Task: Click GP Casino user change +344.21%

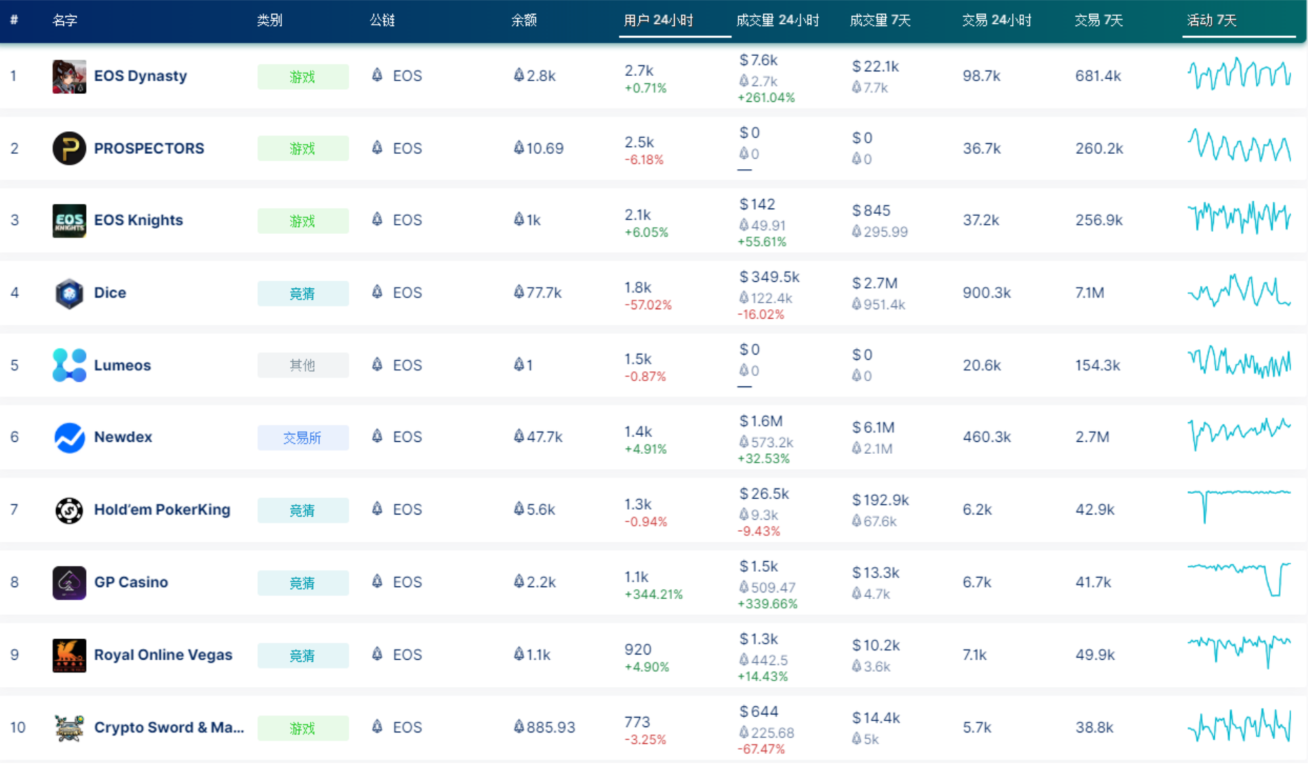Action: (654, 594)
